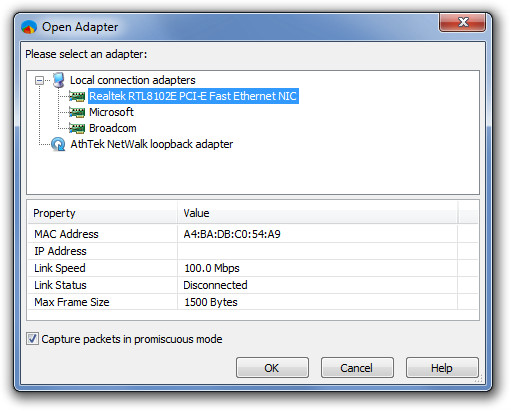Uncheck Capture packets in promiscuous mode
This screenshot has width=511, height=411.
(x=32, y=339)
